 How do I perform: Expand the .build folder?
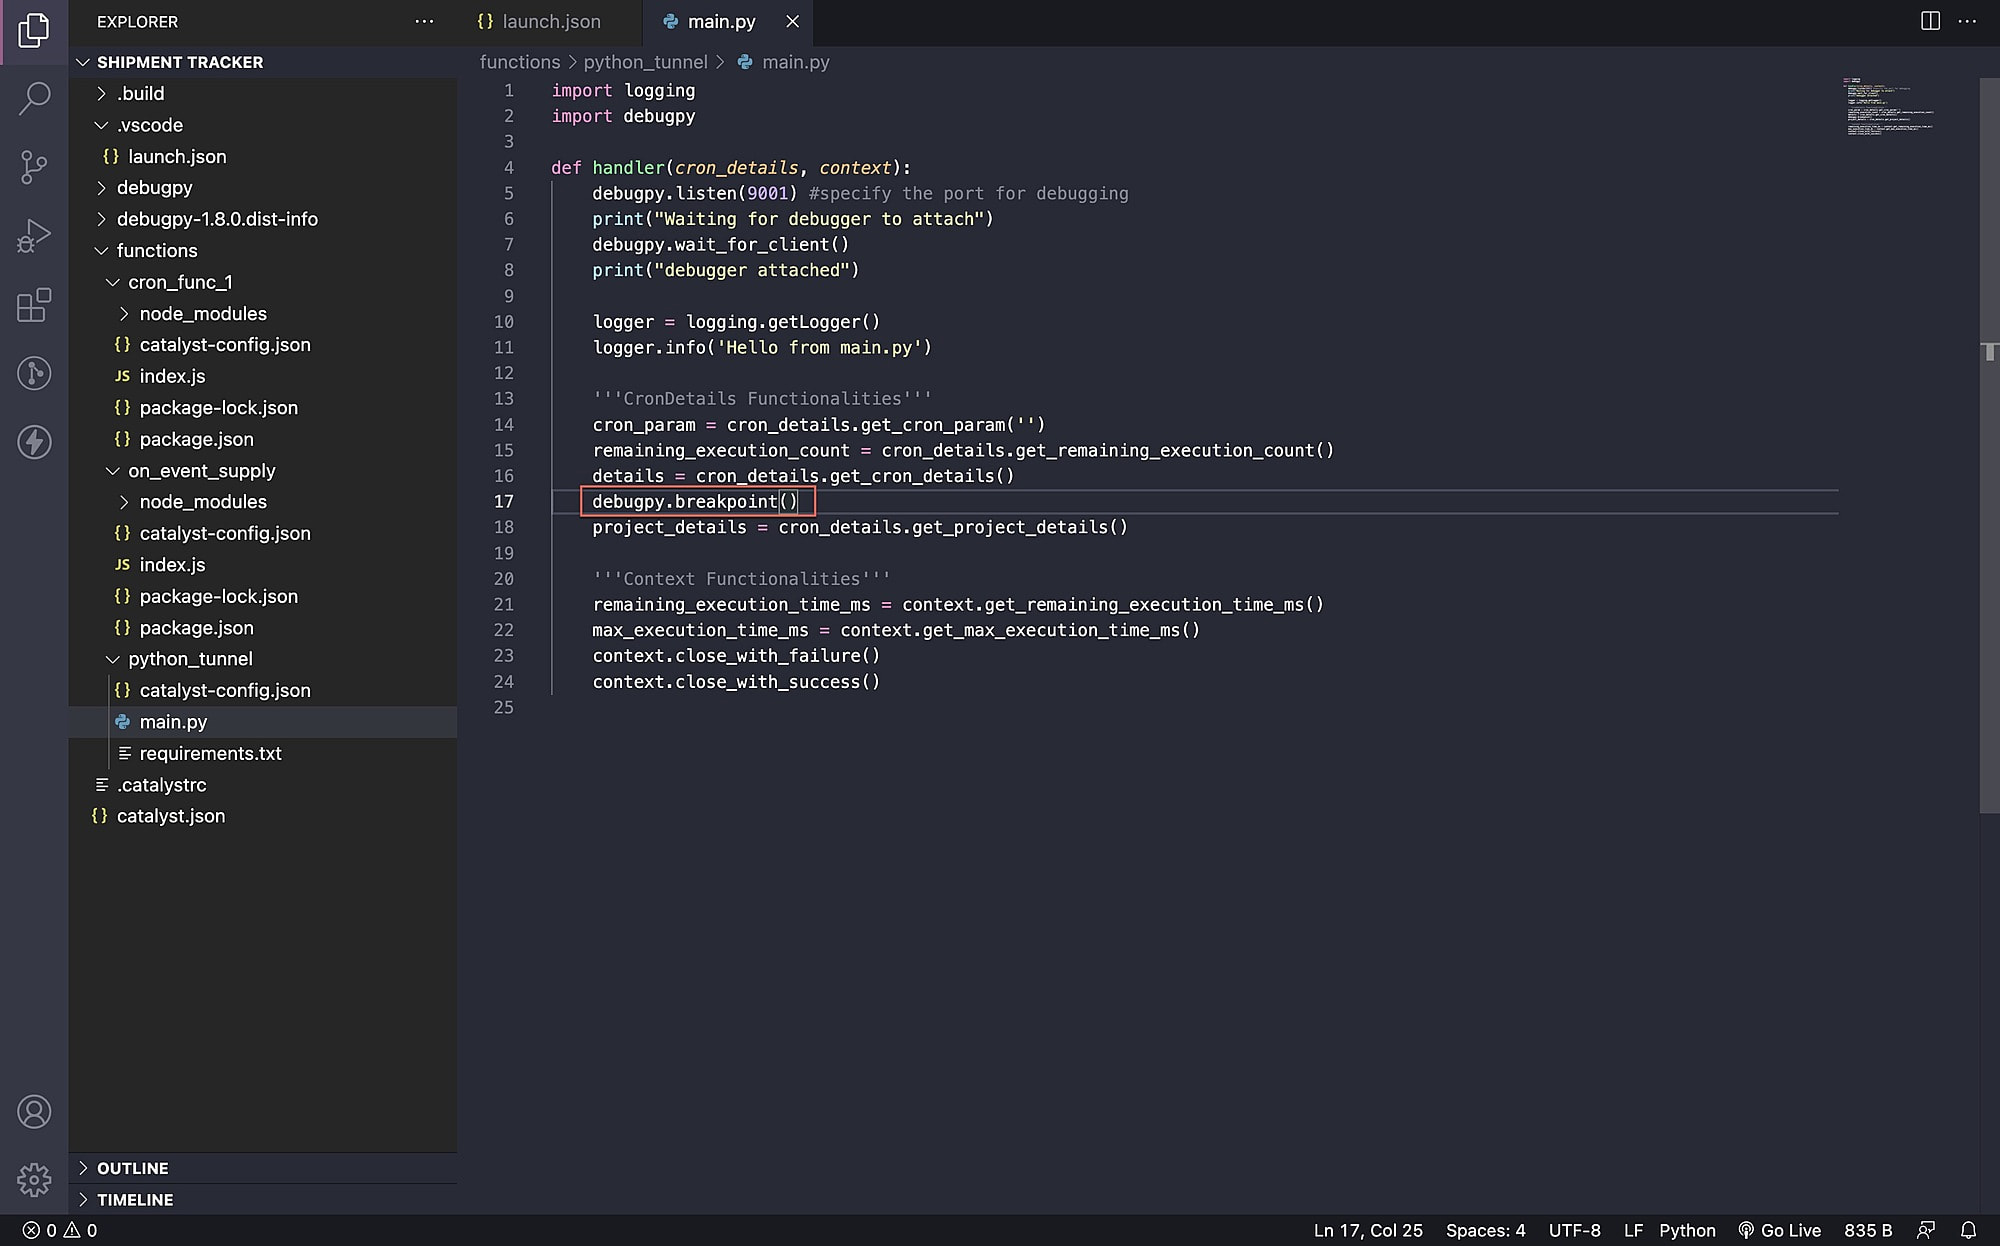pos(264,93)
